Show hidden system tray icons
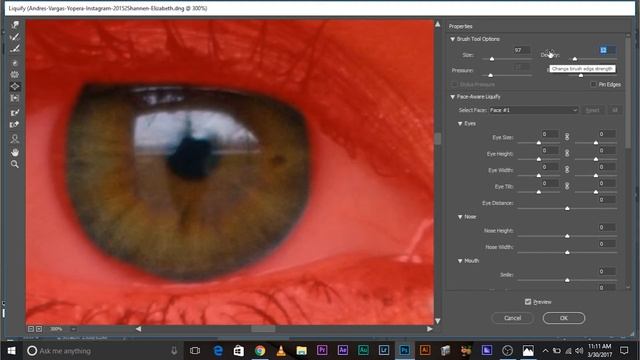 click(545, 351)
